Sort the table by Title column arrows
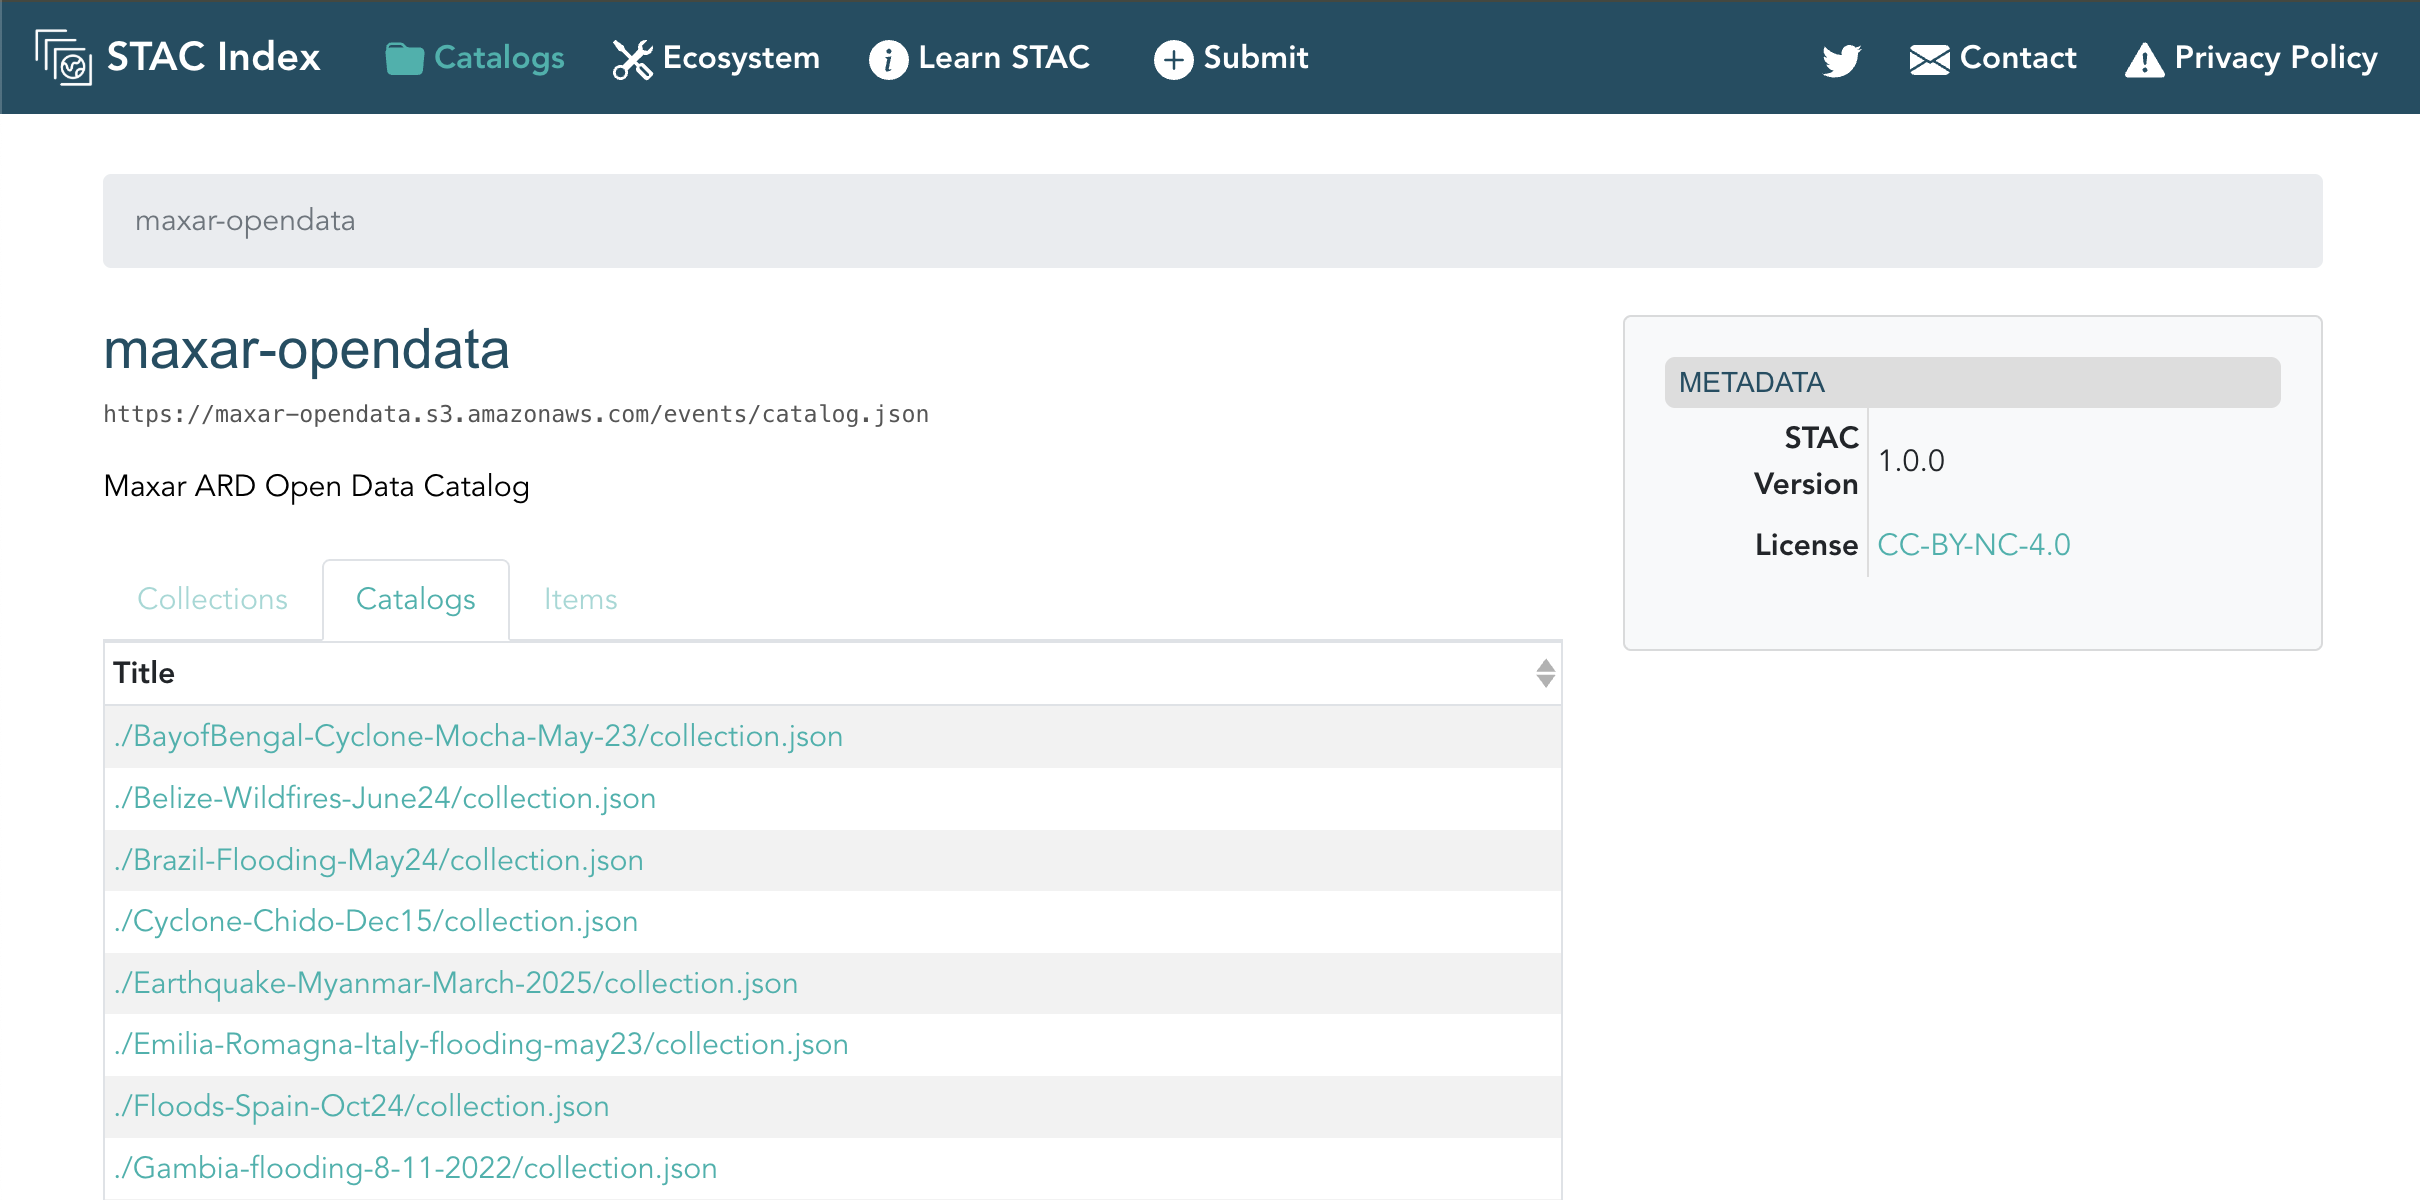2420x1200 pixels. [x=1545, y=673]
